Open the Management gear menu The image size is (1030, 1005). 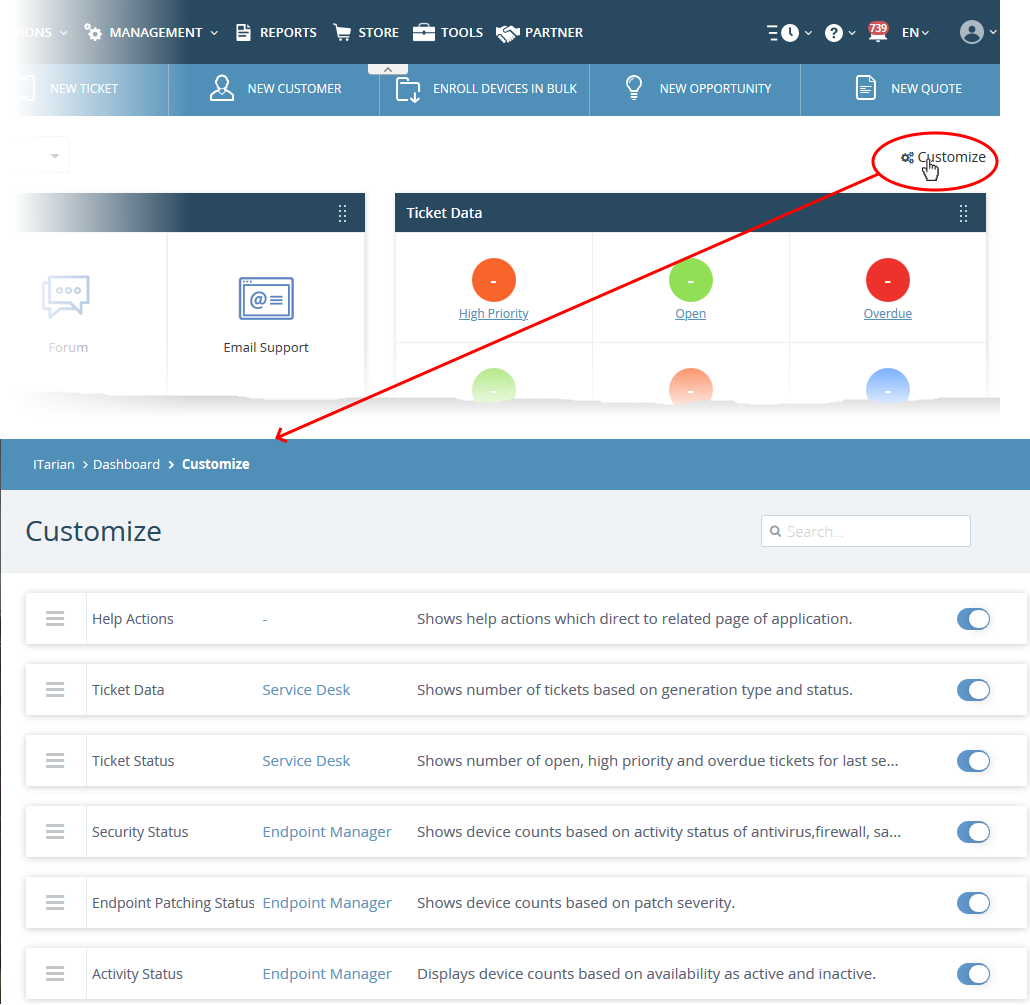tap(93, 32)
